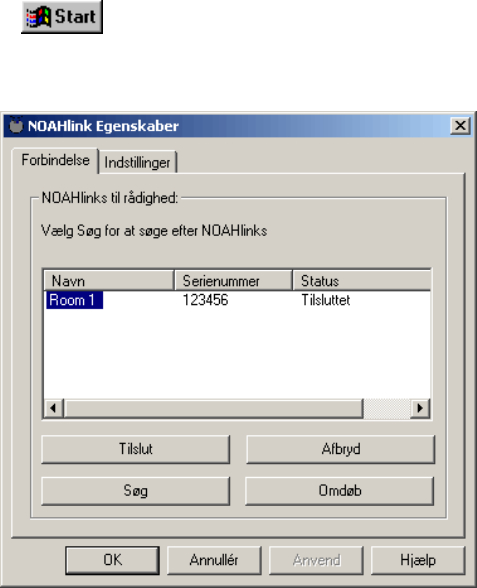This screenshot has height=588, width=477.
Task: Sort list by Navn column header
Action: [x=109, y=280]
